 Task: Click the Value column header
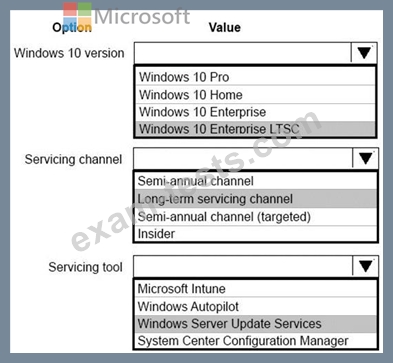(x=225, y=27)
